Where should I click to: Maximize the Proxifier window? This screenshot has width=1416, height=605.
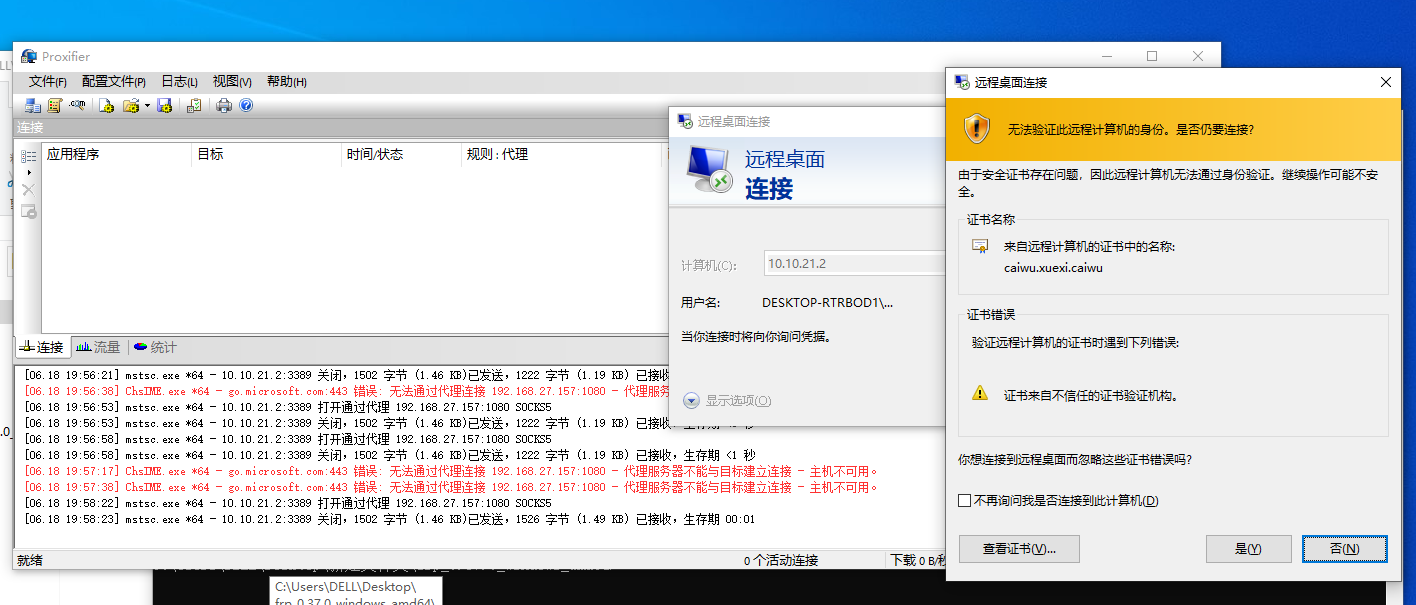tap(1151, 56)
